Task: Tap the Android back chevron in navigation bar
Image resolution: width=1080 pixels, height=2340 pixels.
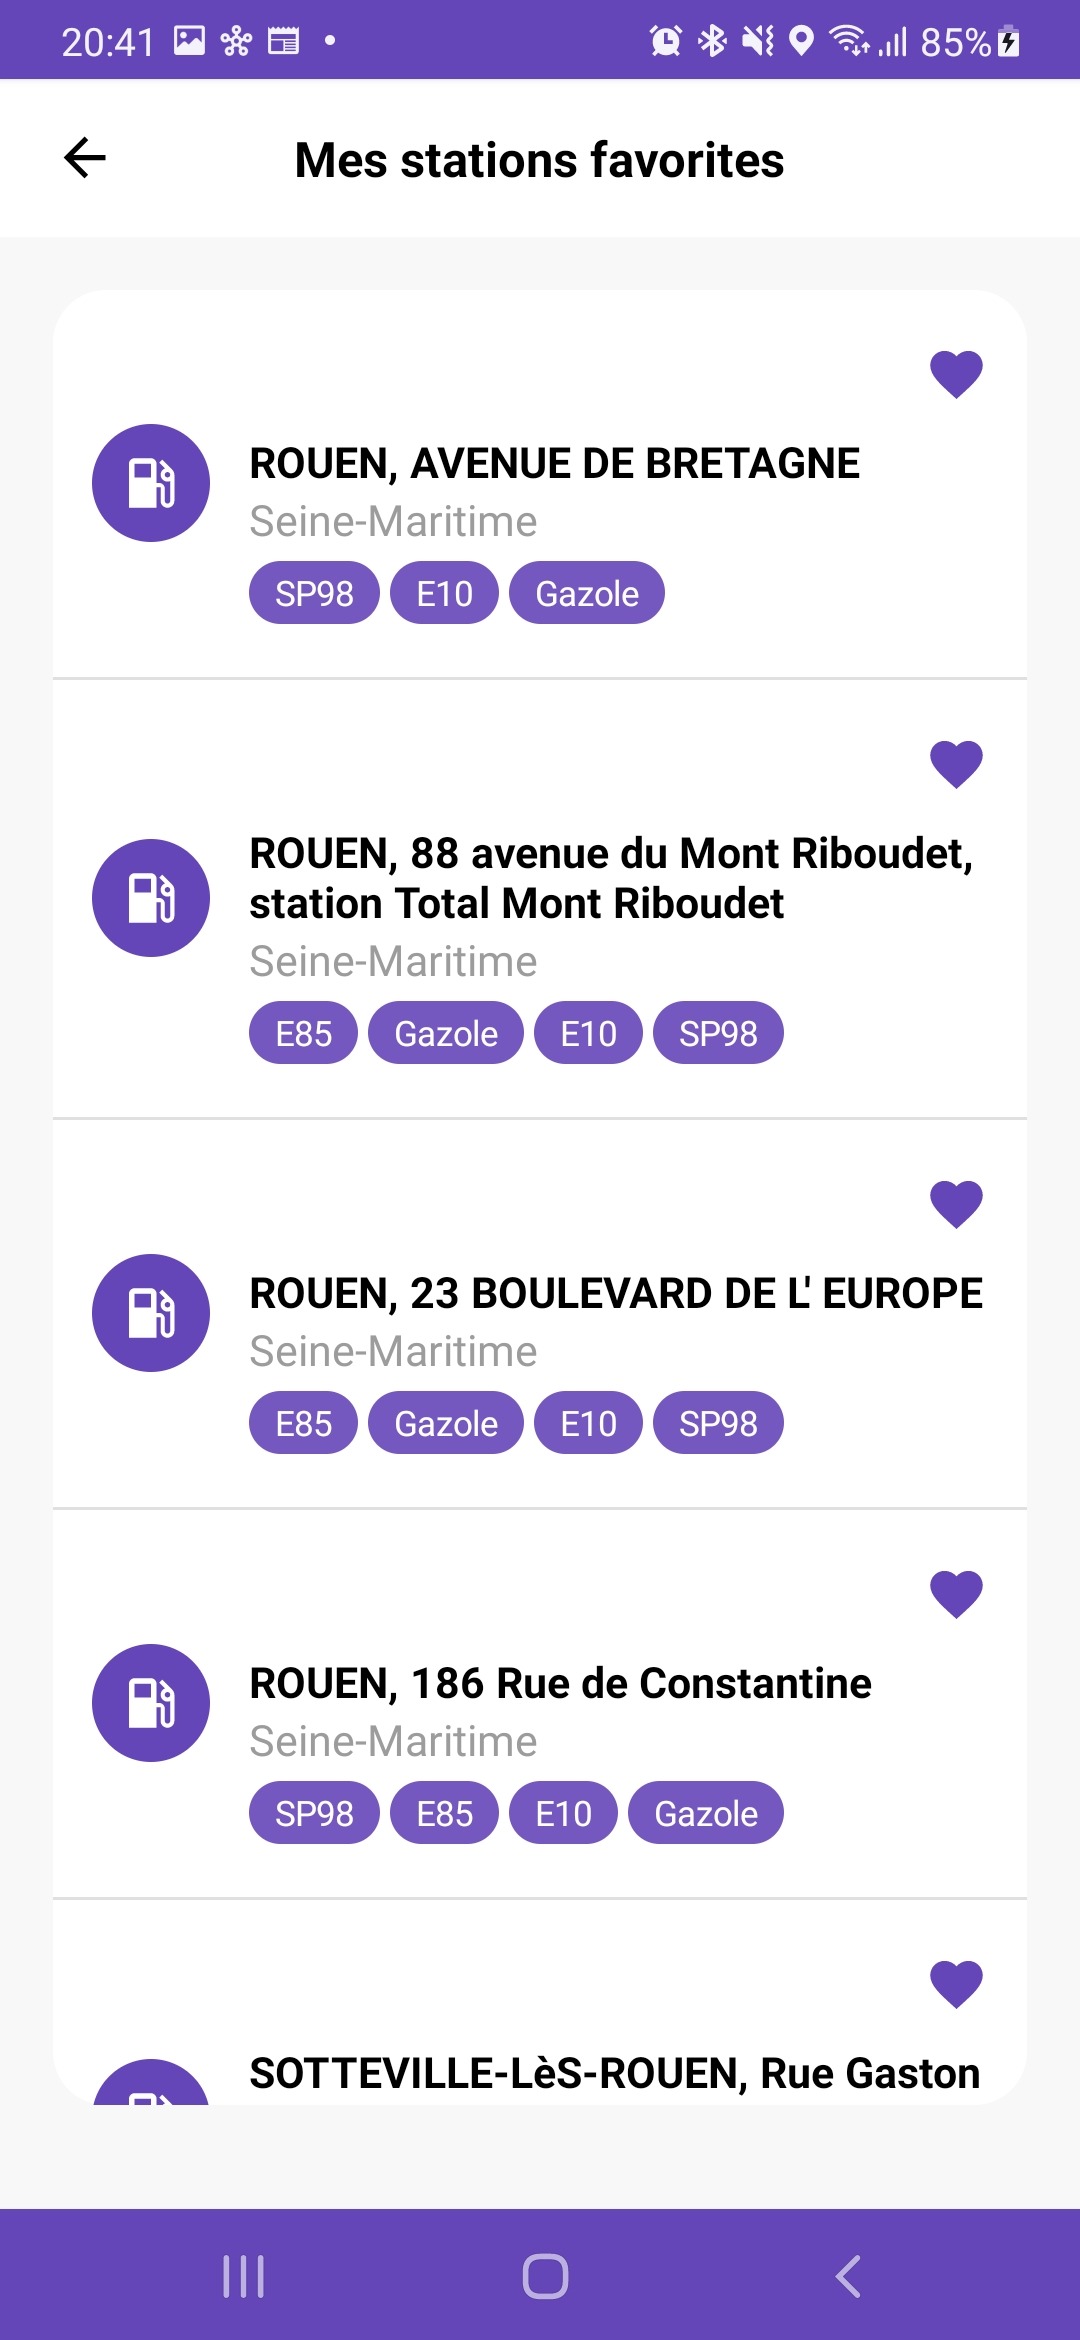Action: [x=848, y=2277]
